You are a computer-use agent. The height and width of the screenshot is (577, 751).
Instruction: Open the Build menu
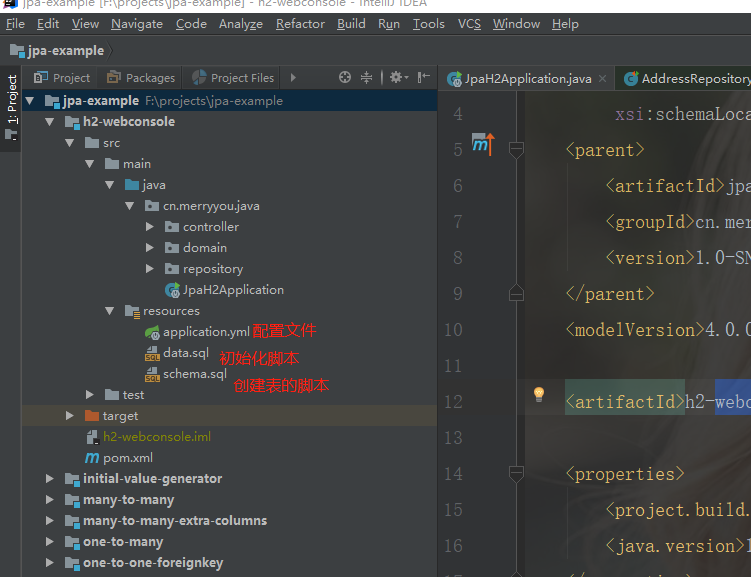pos(351,24)
